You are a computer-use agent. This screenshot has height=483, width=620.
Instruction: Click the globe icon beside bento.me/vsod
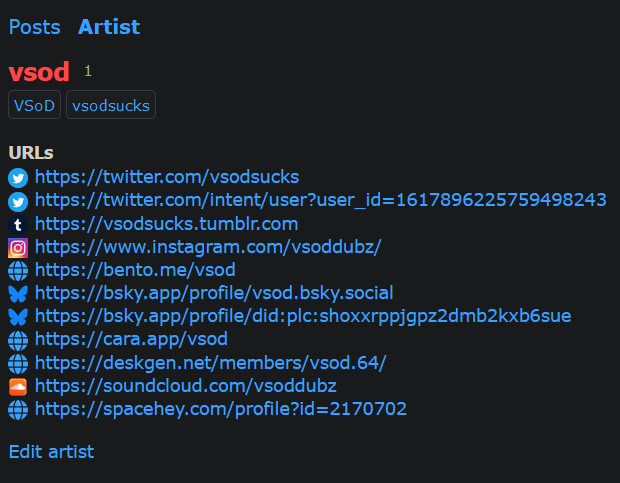click(x=18, y=270)
